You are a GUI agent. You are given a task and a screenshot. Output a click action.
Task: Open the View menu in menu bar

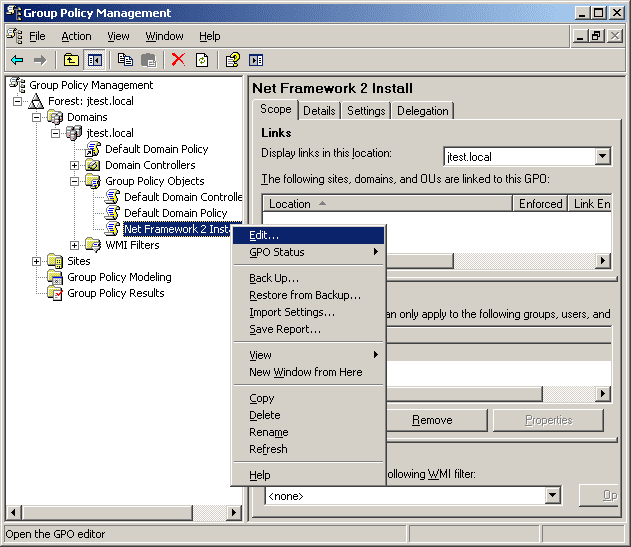click(x=118, y=36)
